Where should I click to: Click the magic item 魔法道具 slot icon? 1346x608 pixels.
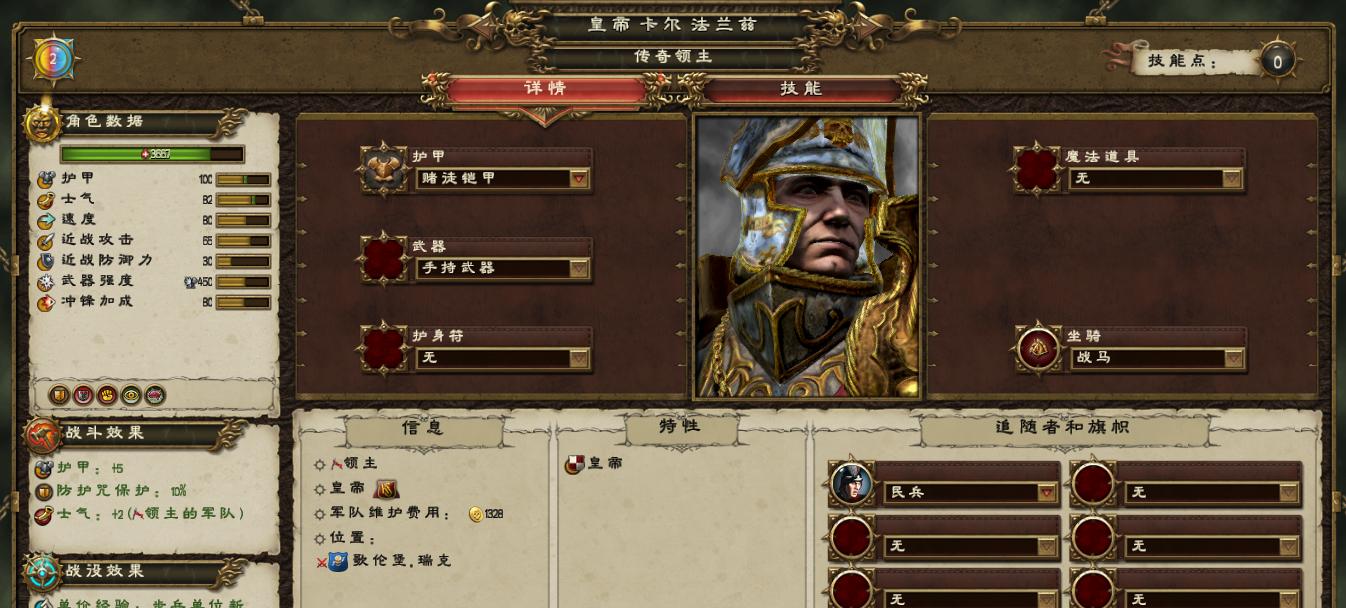click(x=1037, y=169)
